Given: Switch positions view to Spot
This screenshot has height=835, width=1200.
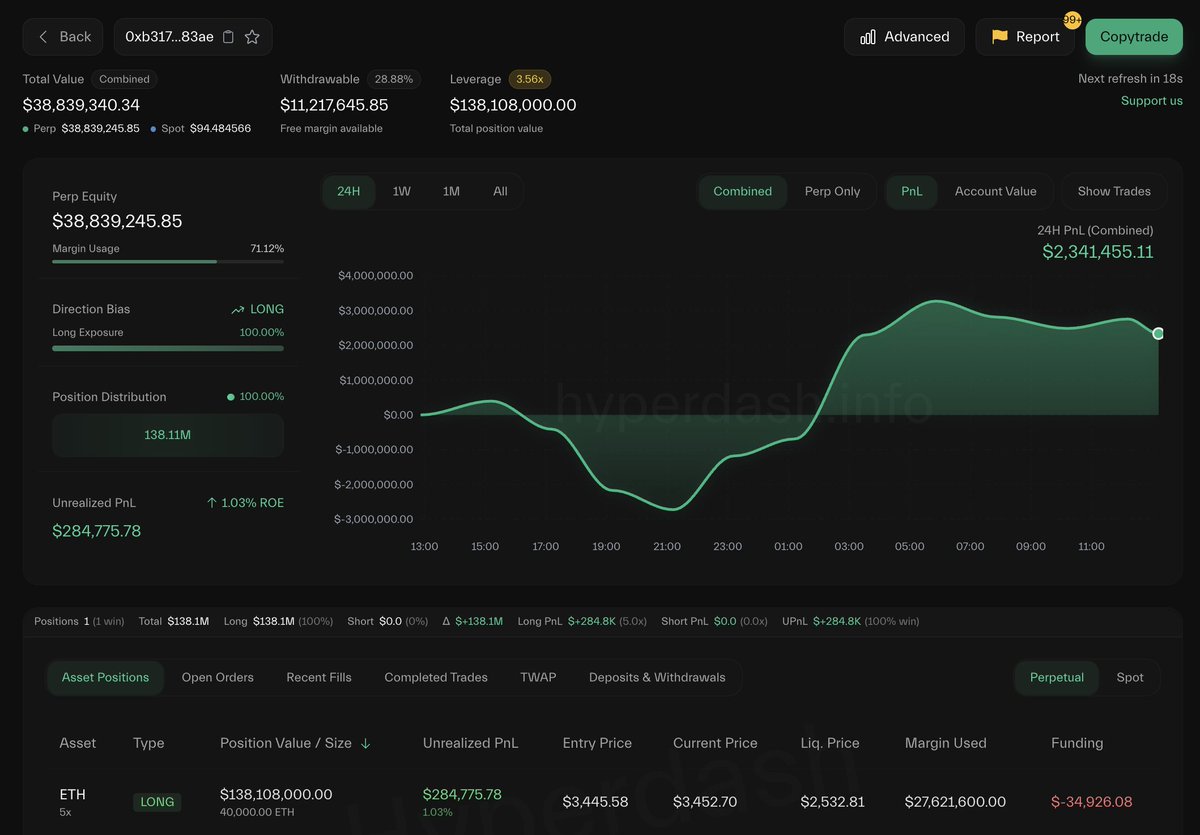Looking at the screenshot, I should (x=1130, y=677).
